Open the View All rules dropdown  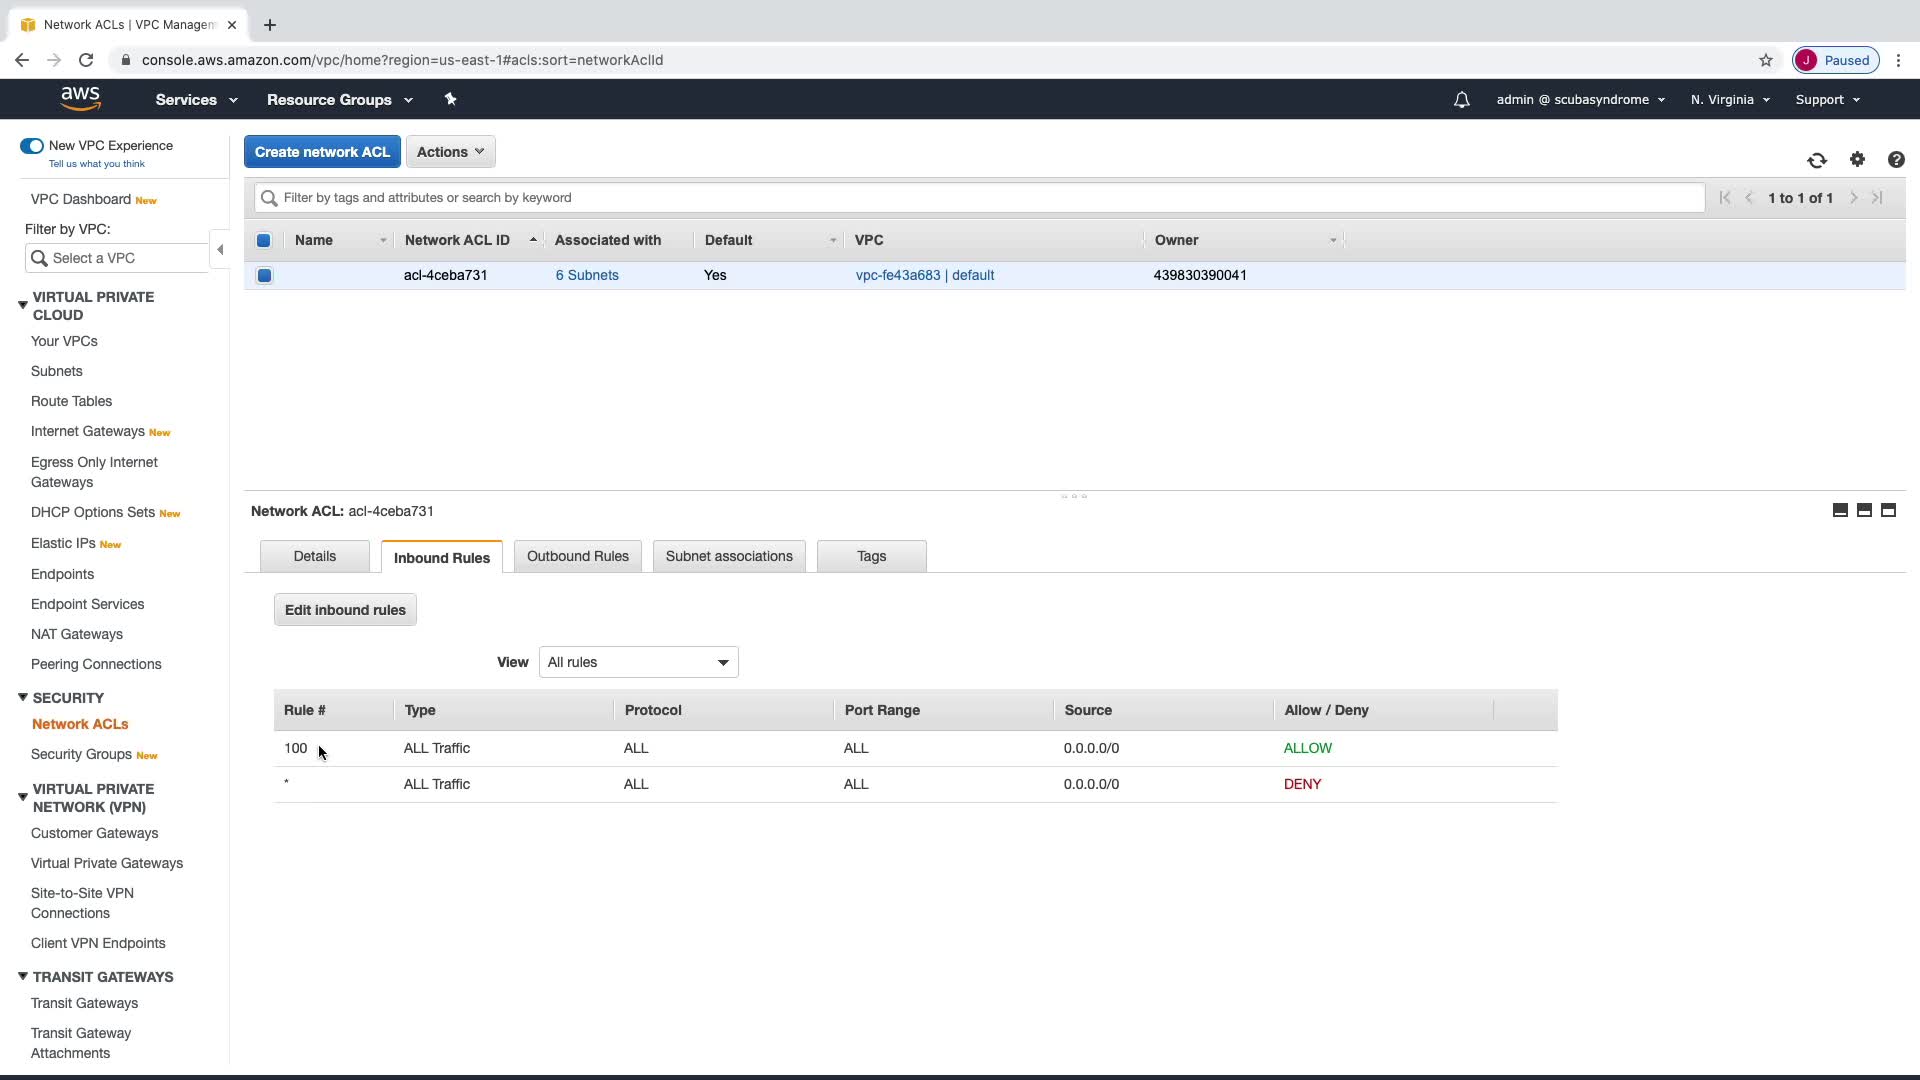click(638, 662)
